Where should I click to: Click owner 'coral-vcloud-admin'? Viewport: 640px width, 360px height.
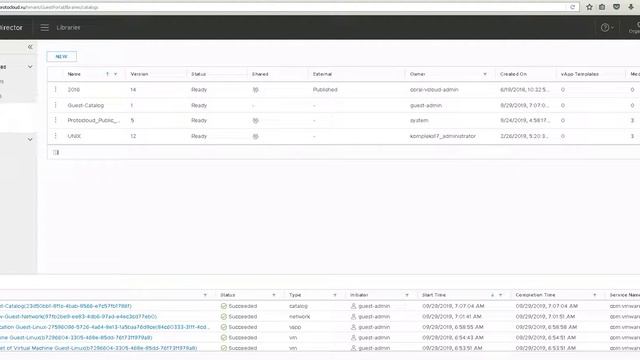(x=434, y=89)
